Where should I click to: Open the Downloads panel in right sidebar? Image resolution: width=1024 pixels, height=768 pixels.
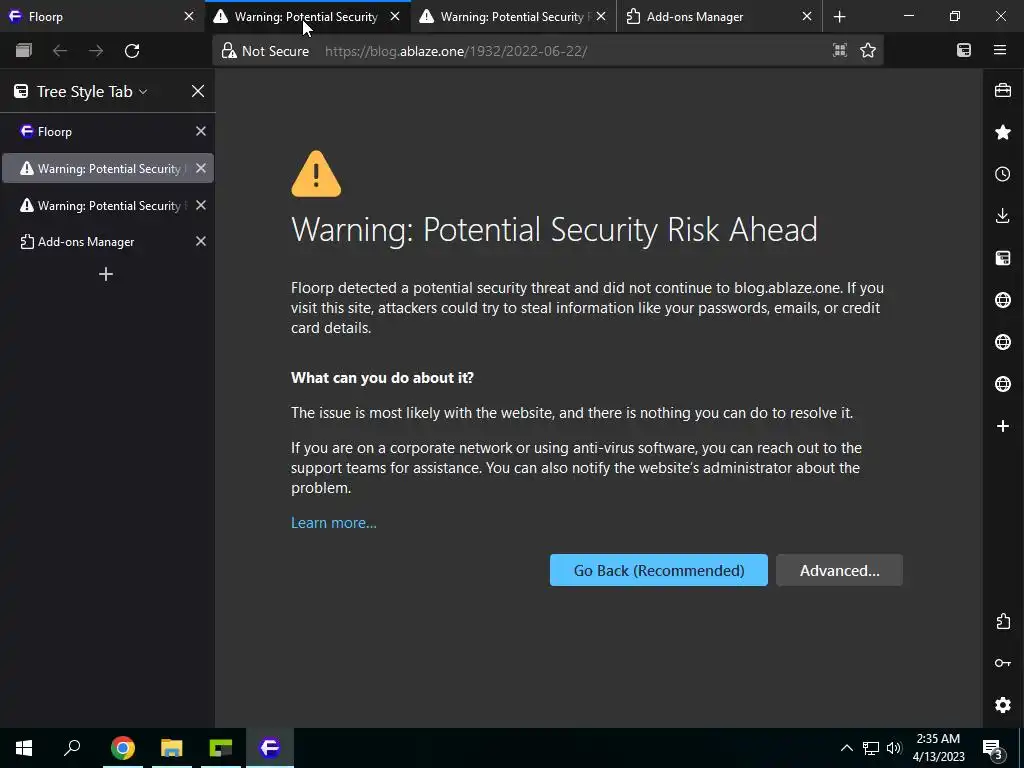click(1003, 216)
